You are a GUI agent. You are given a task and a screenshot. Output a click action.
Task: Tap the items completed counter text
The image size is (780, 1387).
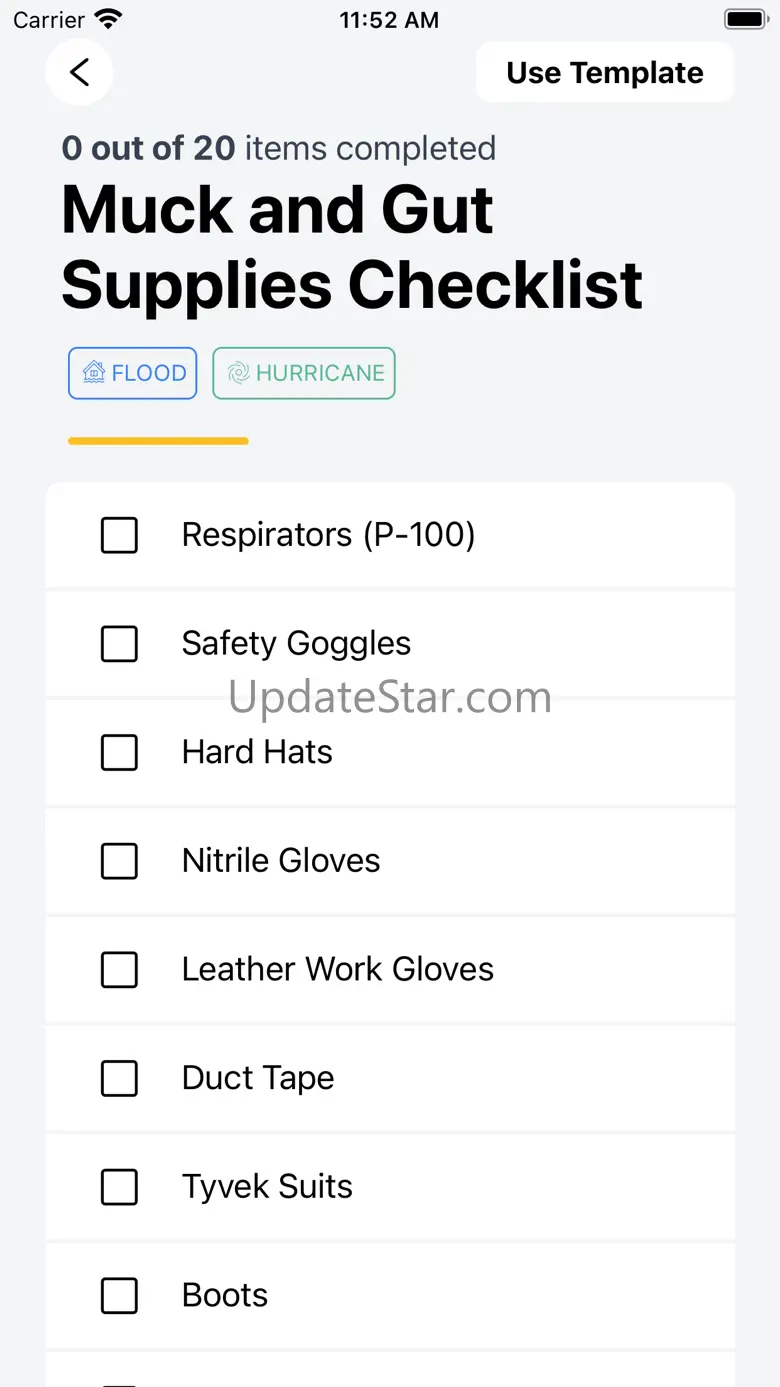(279, 148)
